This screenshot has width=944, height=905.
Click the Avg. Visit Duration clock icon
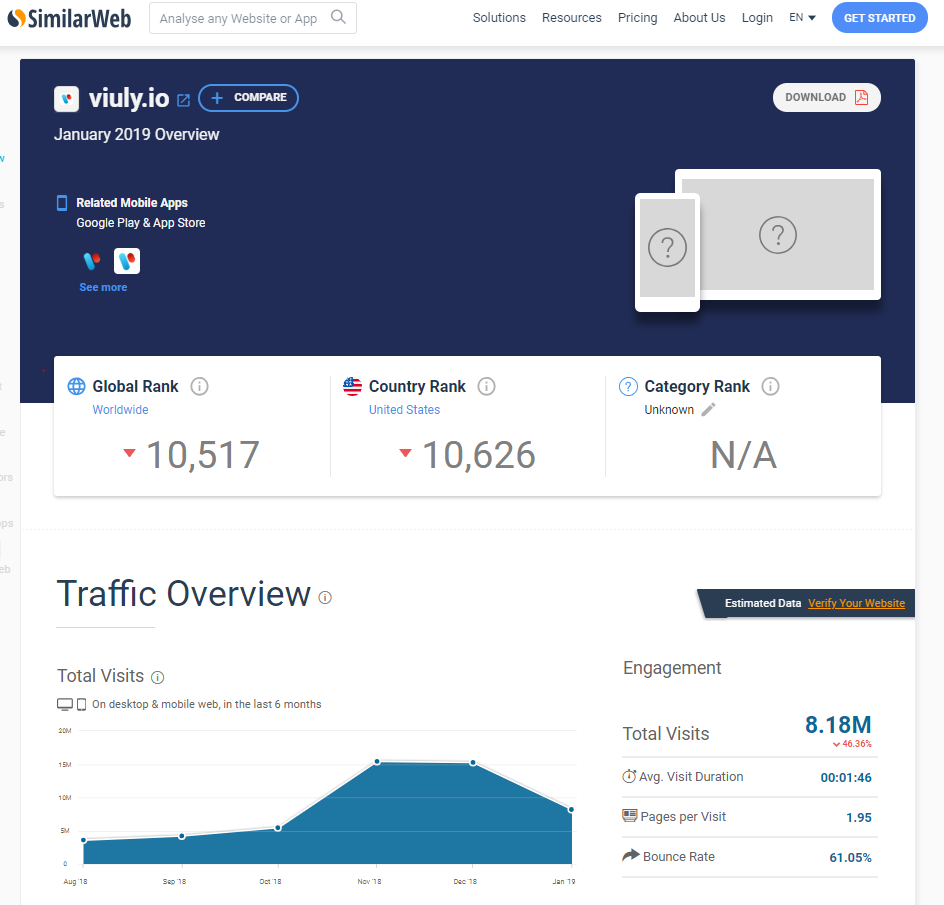[x=629, y=776]
